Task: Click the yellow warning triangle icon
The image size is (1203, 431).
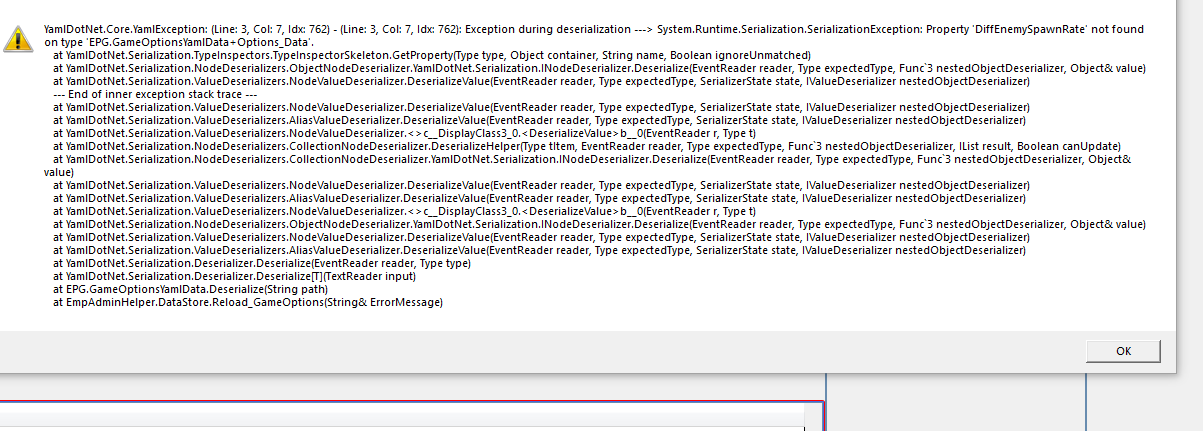Action: click(17, 39)
